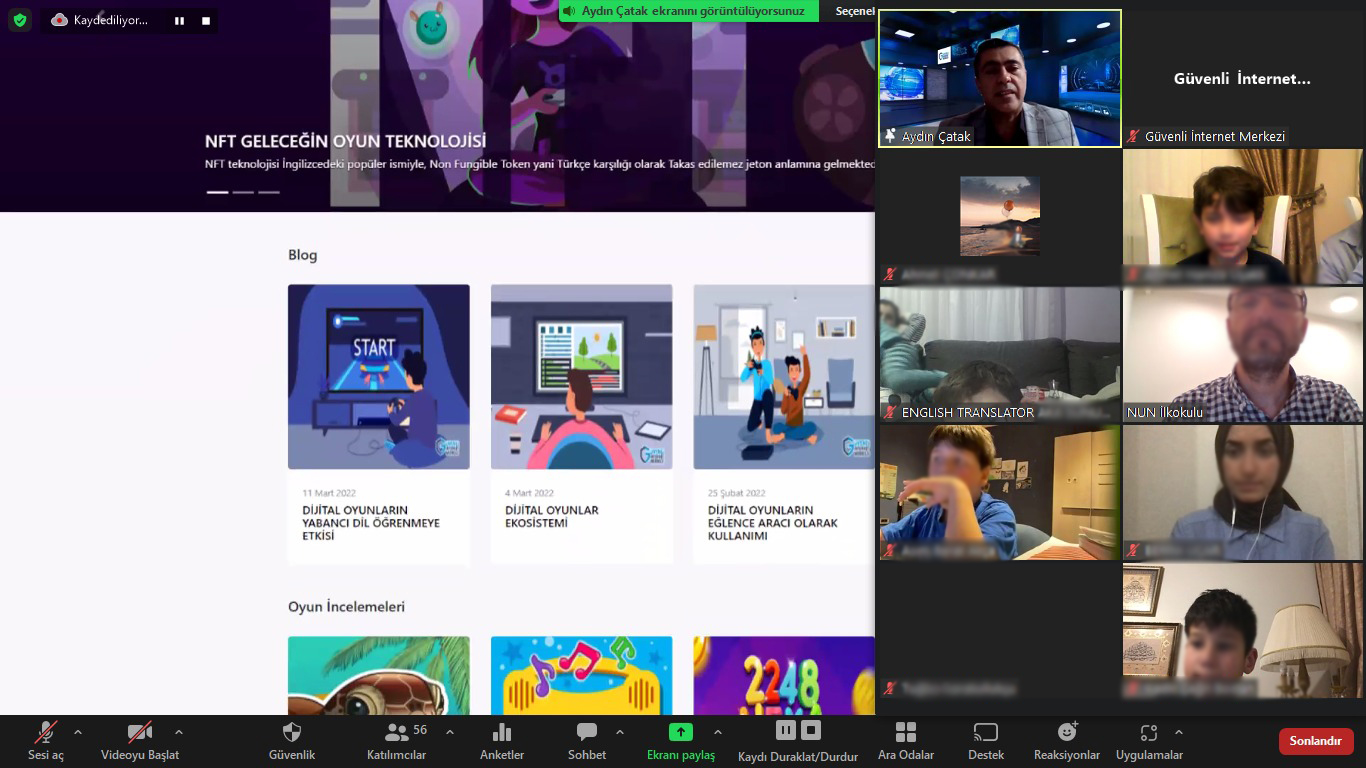Open Sohbet chat panel
The height and width of the screenshot is (768, 1366).
pos(587,741)
